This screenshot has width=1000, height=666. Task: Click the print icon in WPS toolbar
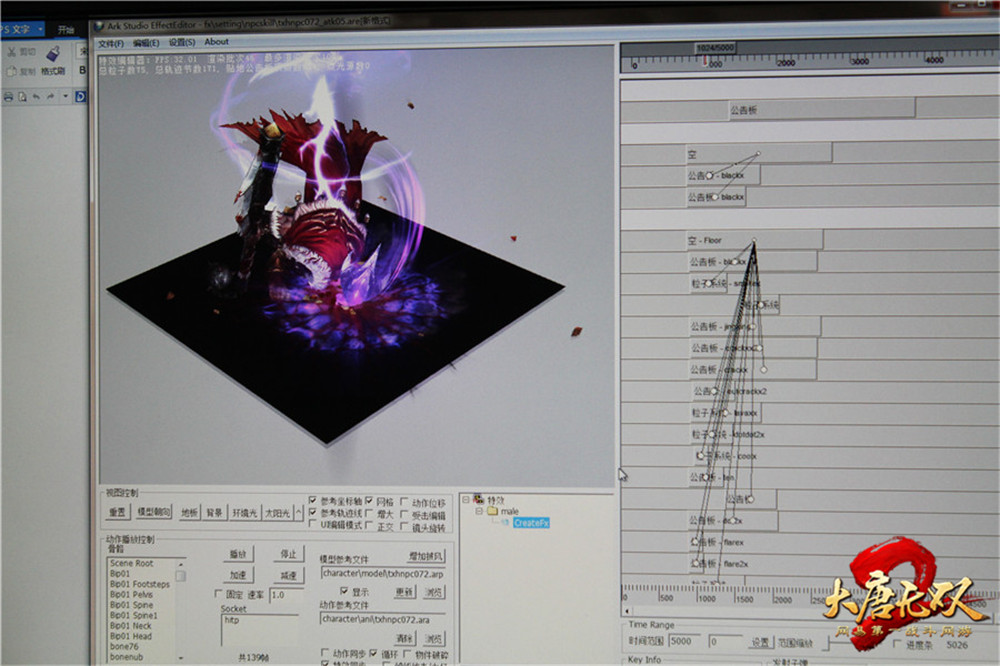pos(8,97)
